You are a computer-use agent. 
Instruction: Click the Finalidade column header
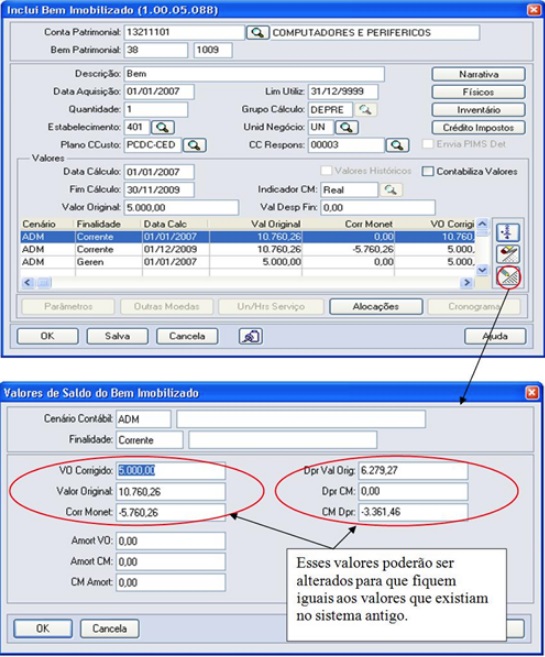108,224
